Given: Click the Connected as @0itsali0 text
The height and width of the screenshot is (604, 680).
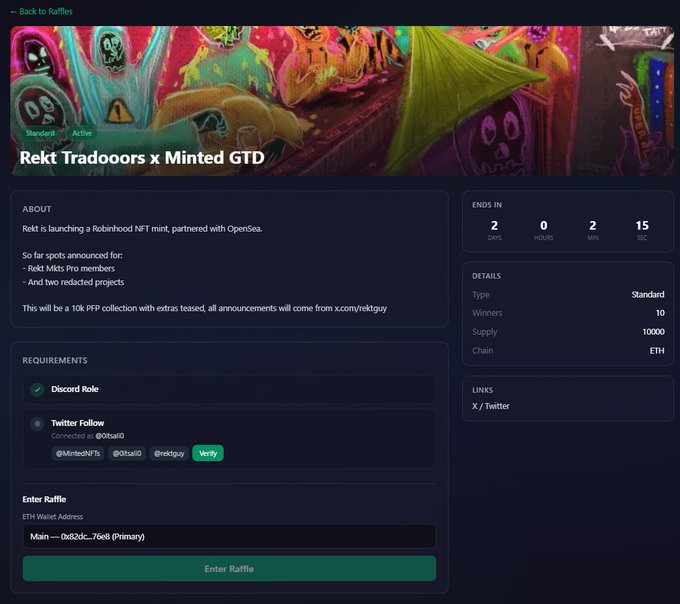Looking at the screenshot, I should [x=88, y=436].
